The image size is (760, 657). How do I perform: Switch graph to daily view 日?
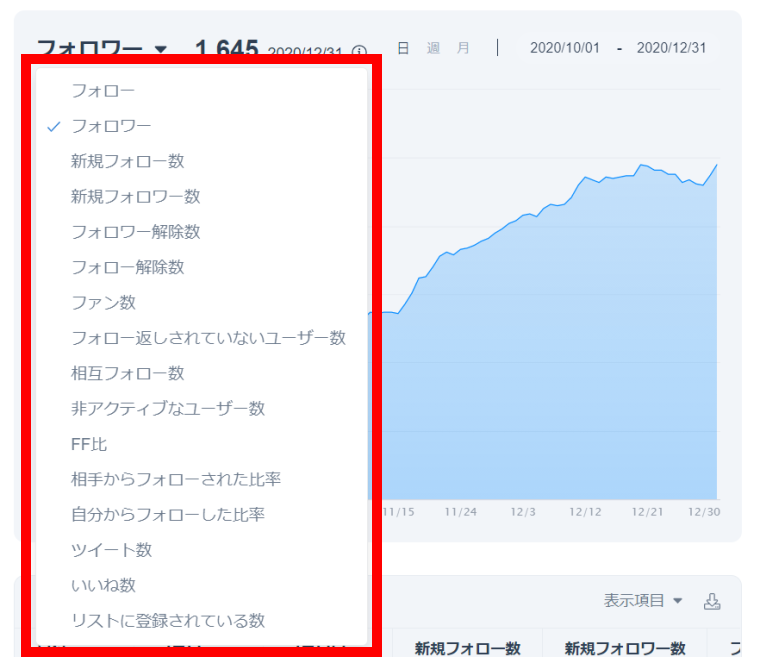coord(403,48)
